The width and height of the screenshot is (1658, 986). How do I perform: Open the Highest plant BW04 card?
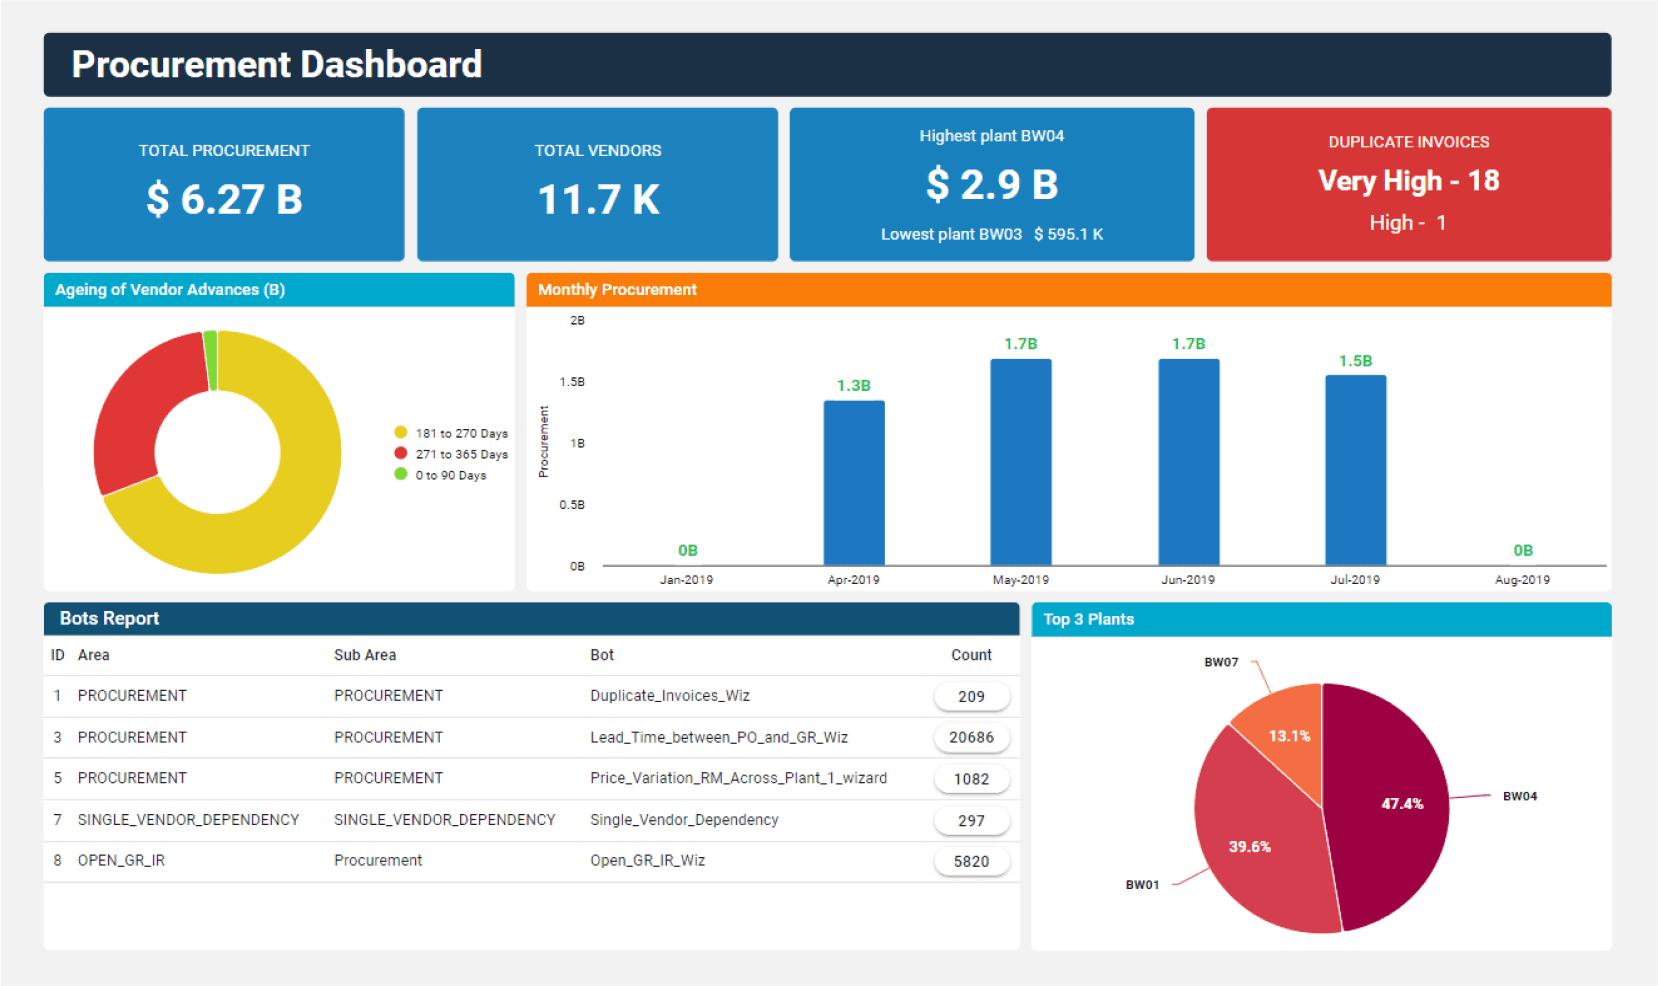[x=992, y=184]
